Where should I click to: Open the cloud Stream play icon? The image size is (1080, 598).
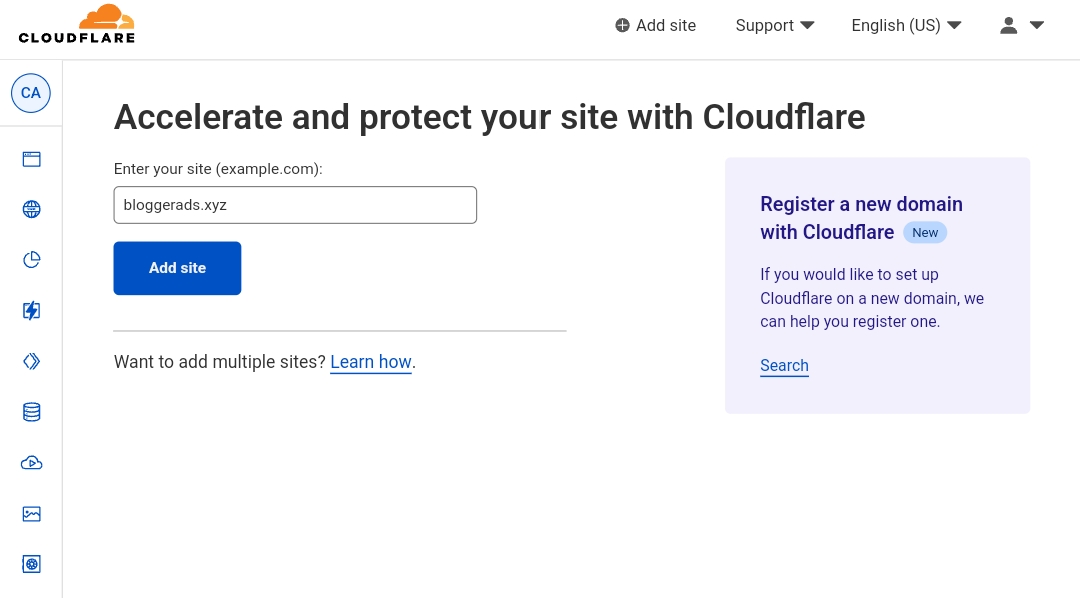pyautogui.click(x=32, y=463)
